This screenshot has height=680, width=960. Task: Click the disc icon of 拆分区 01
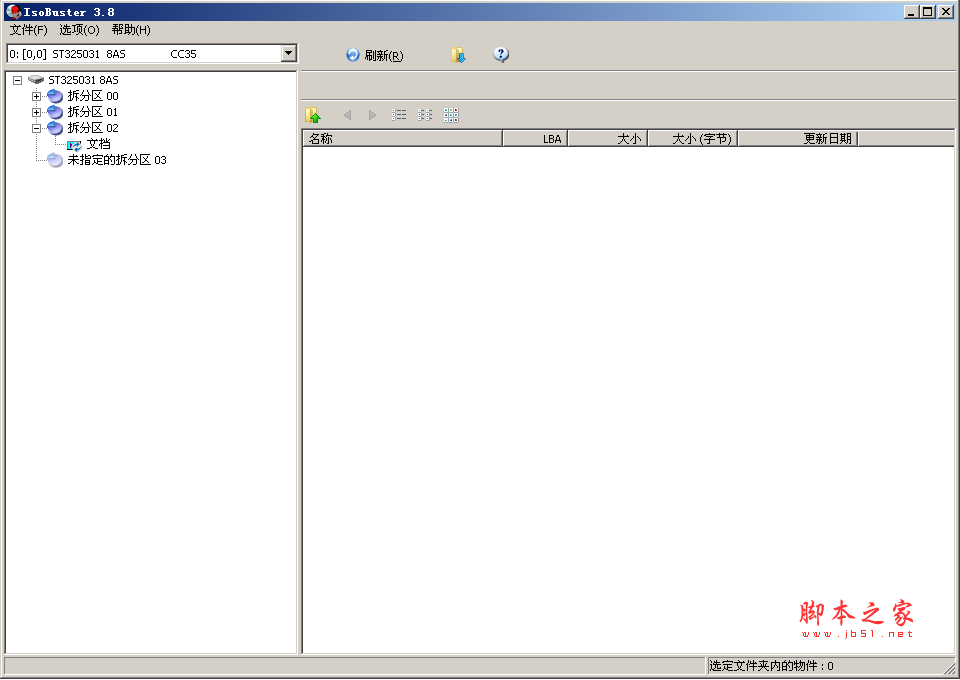[55, 112]
